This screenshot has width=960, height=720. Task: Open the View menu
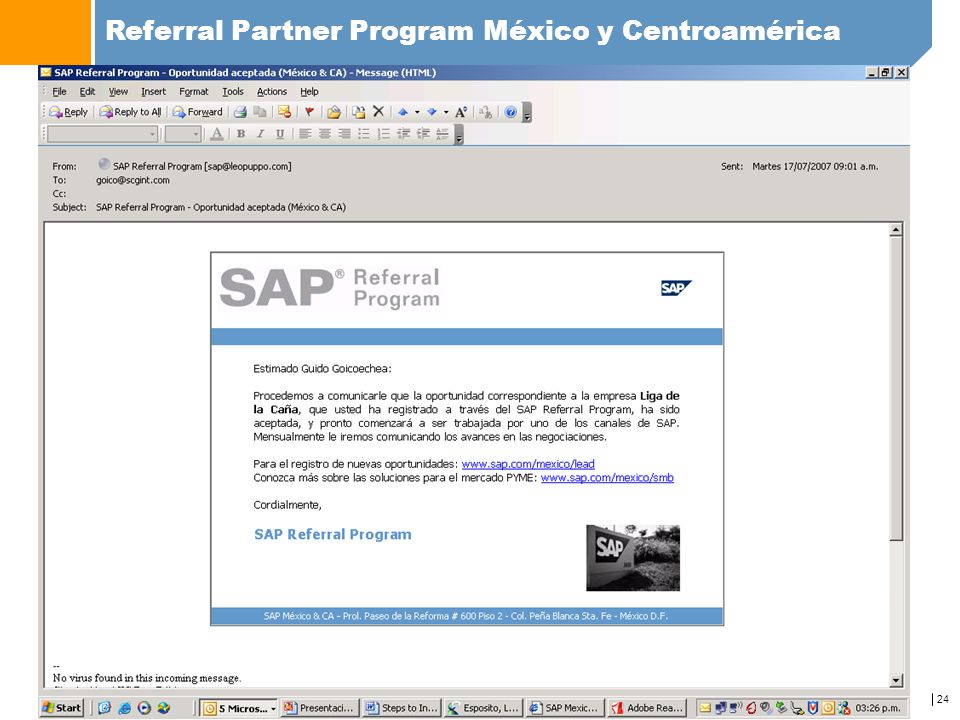(118, 91)
